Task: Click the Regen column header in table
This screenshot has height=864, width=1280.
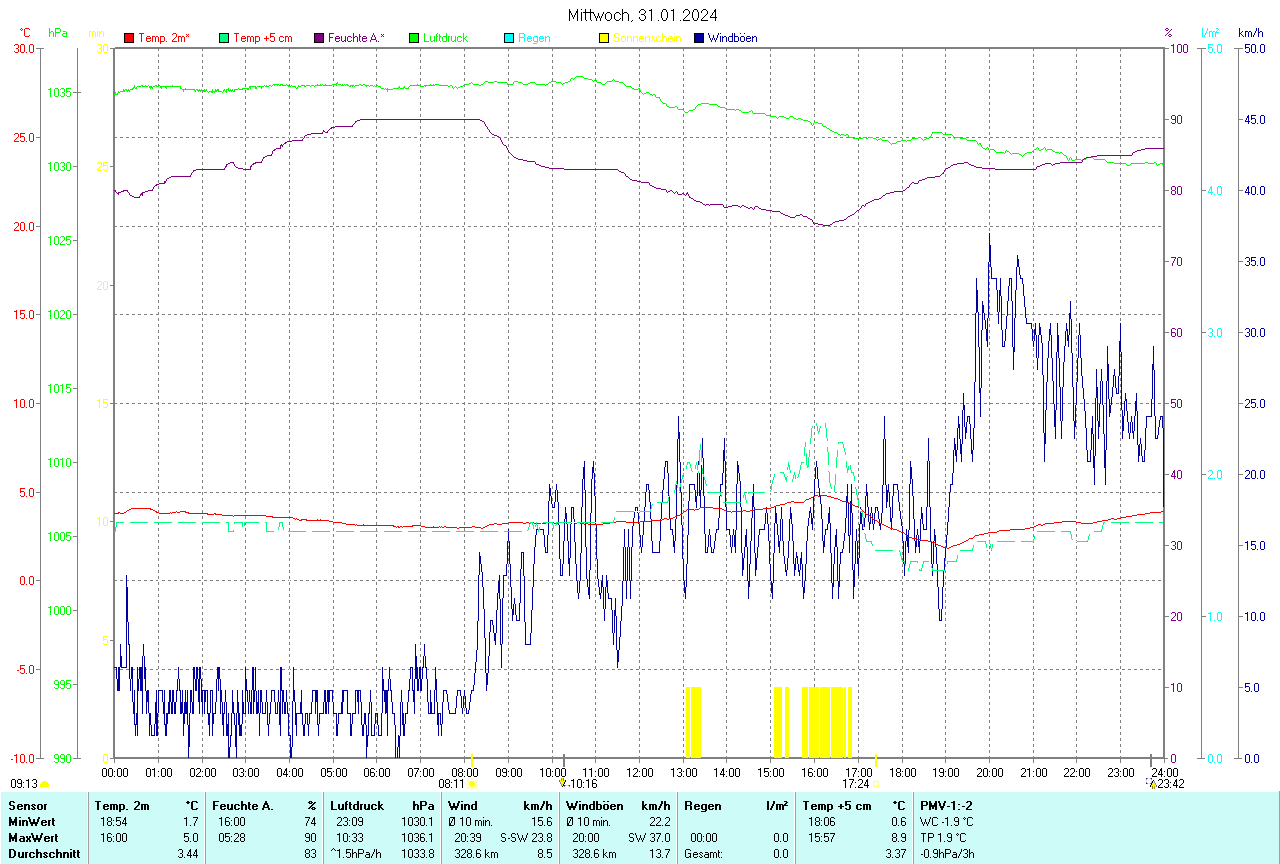Action: pos(704,805)
